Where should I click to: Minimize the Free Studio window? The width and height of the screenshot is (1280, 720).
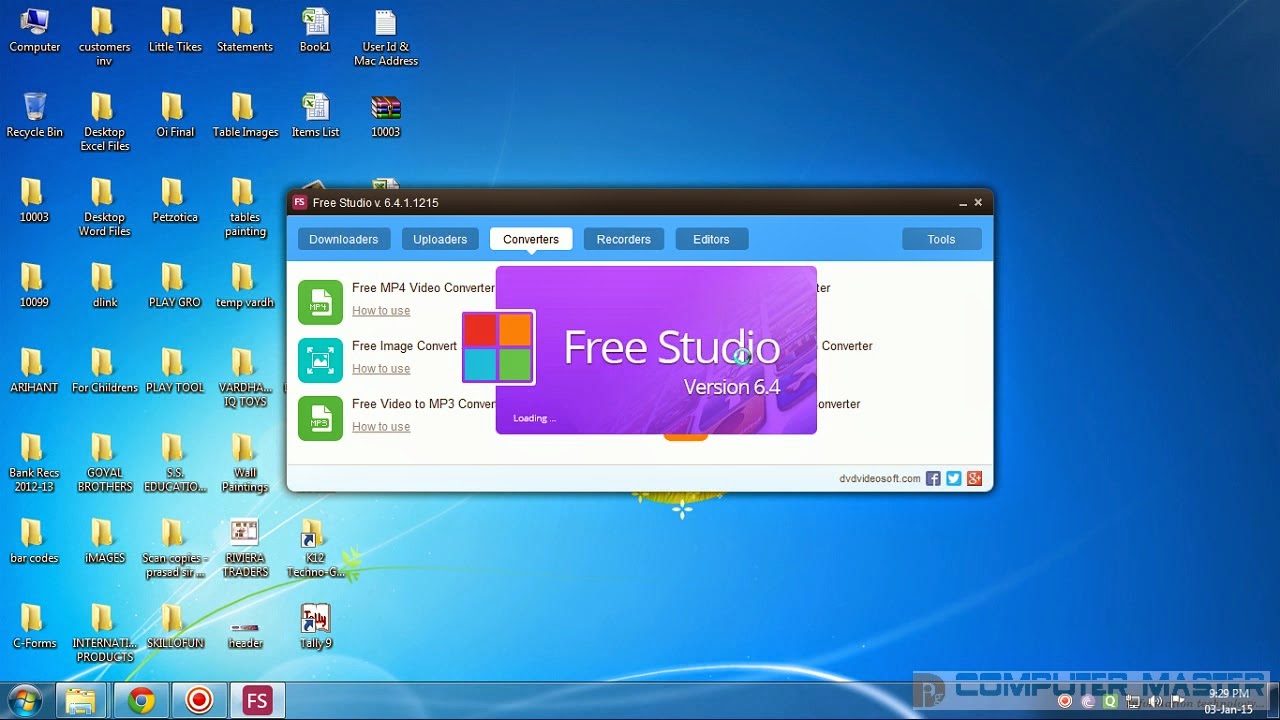963,203
